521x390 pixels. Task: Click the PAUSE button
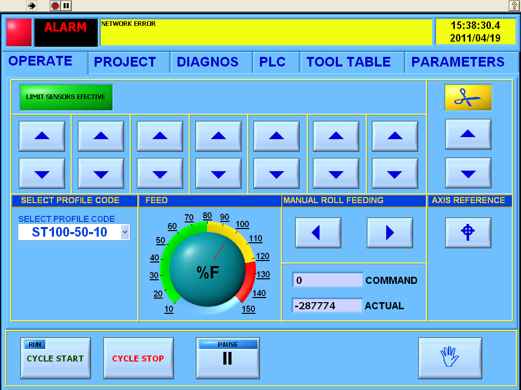click(228, 358)
